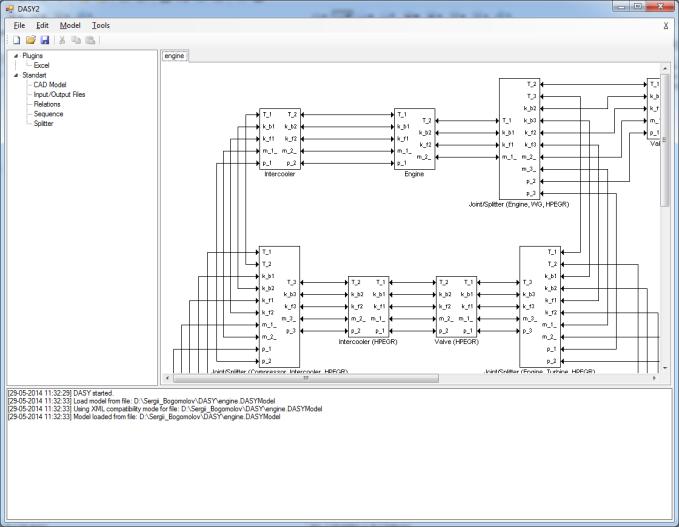The width and height of the screenshot is (679, 527).
Task: Click the Open folder toolbar icon
Action: 30,40
